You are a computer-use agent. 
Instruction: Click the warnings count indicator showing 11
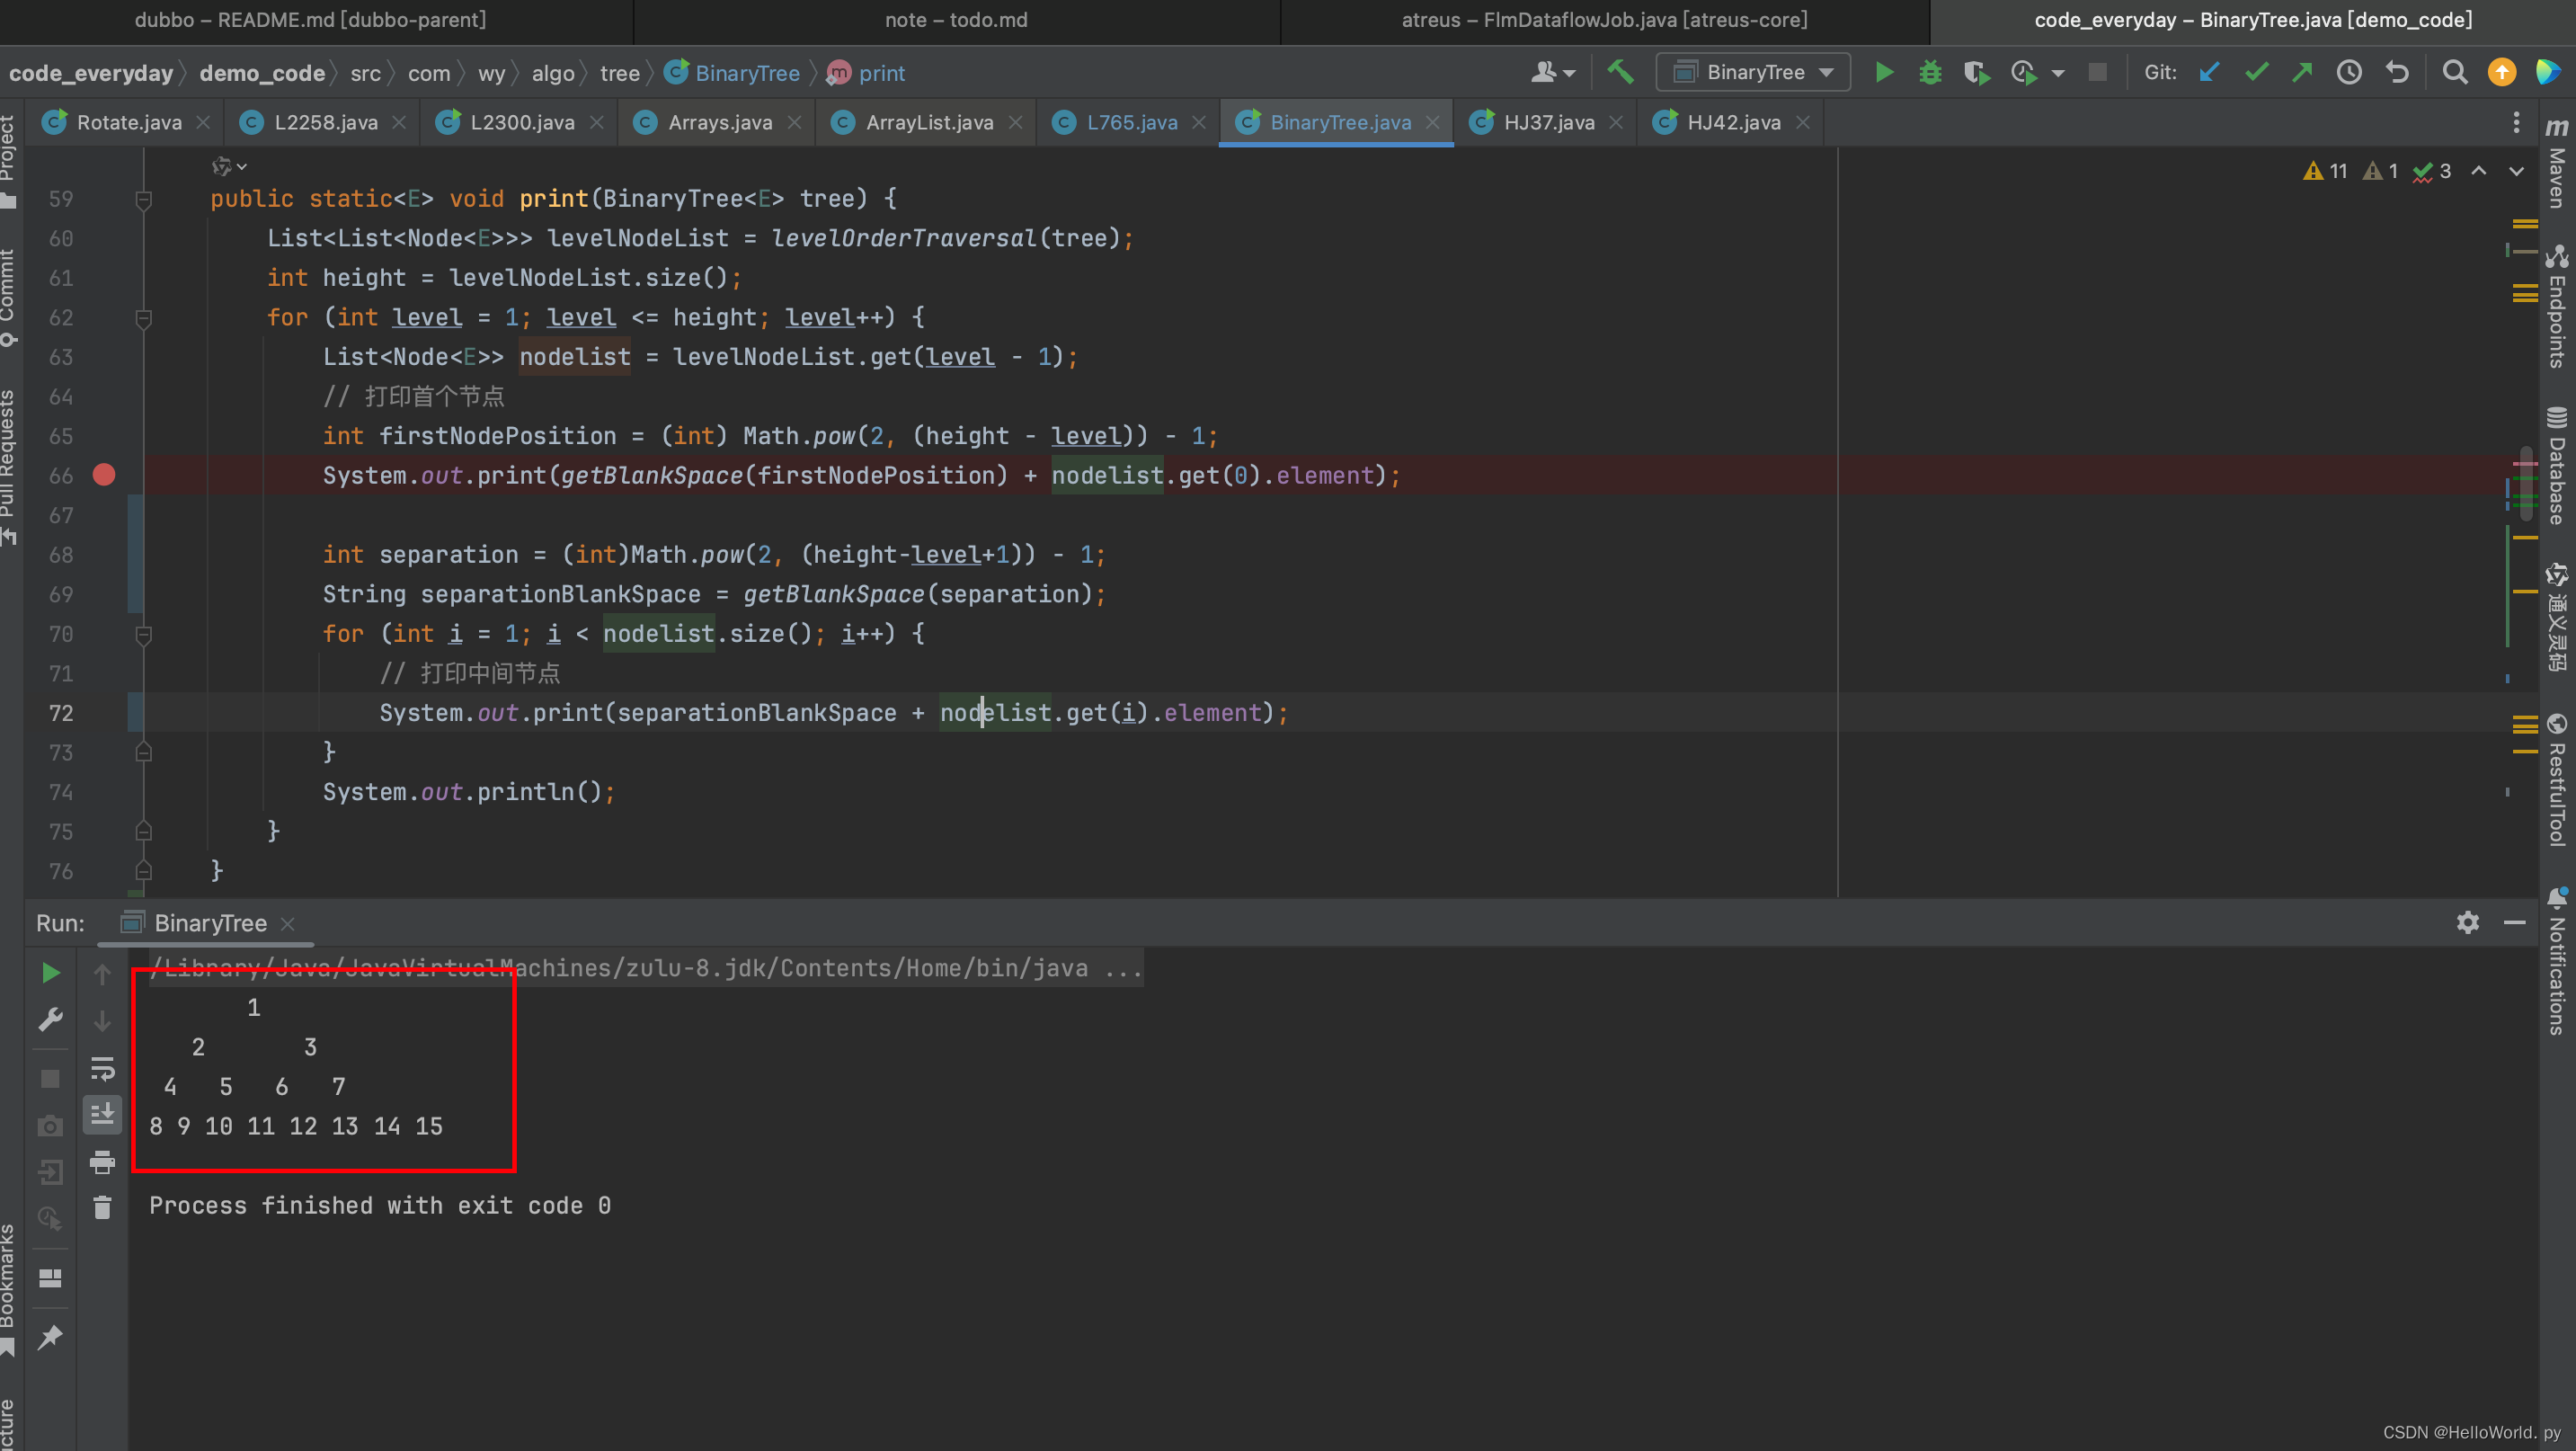tap(2325, 171)
